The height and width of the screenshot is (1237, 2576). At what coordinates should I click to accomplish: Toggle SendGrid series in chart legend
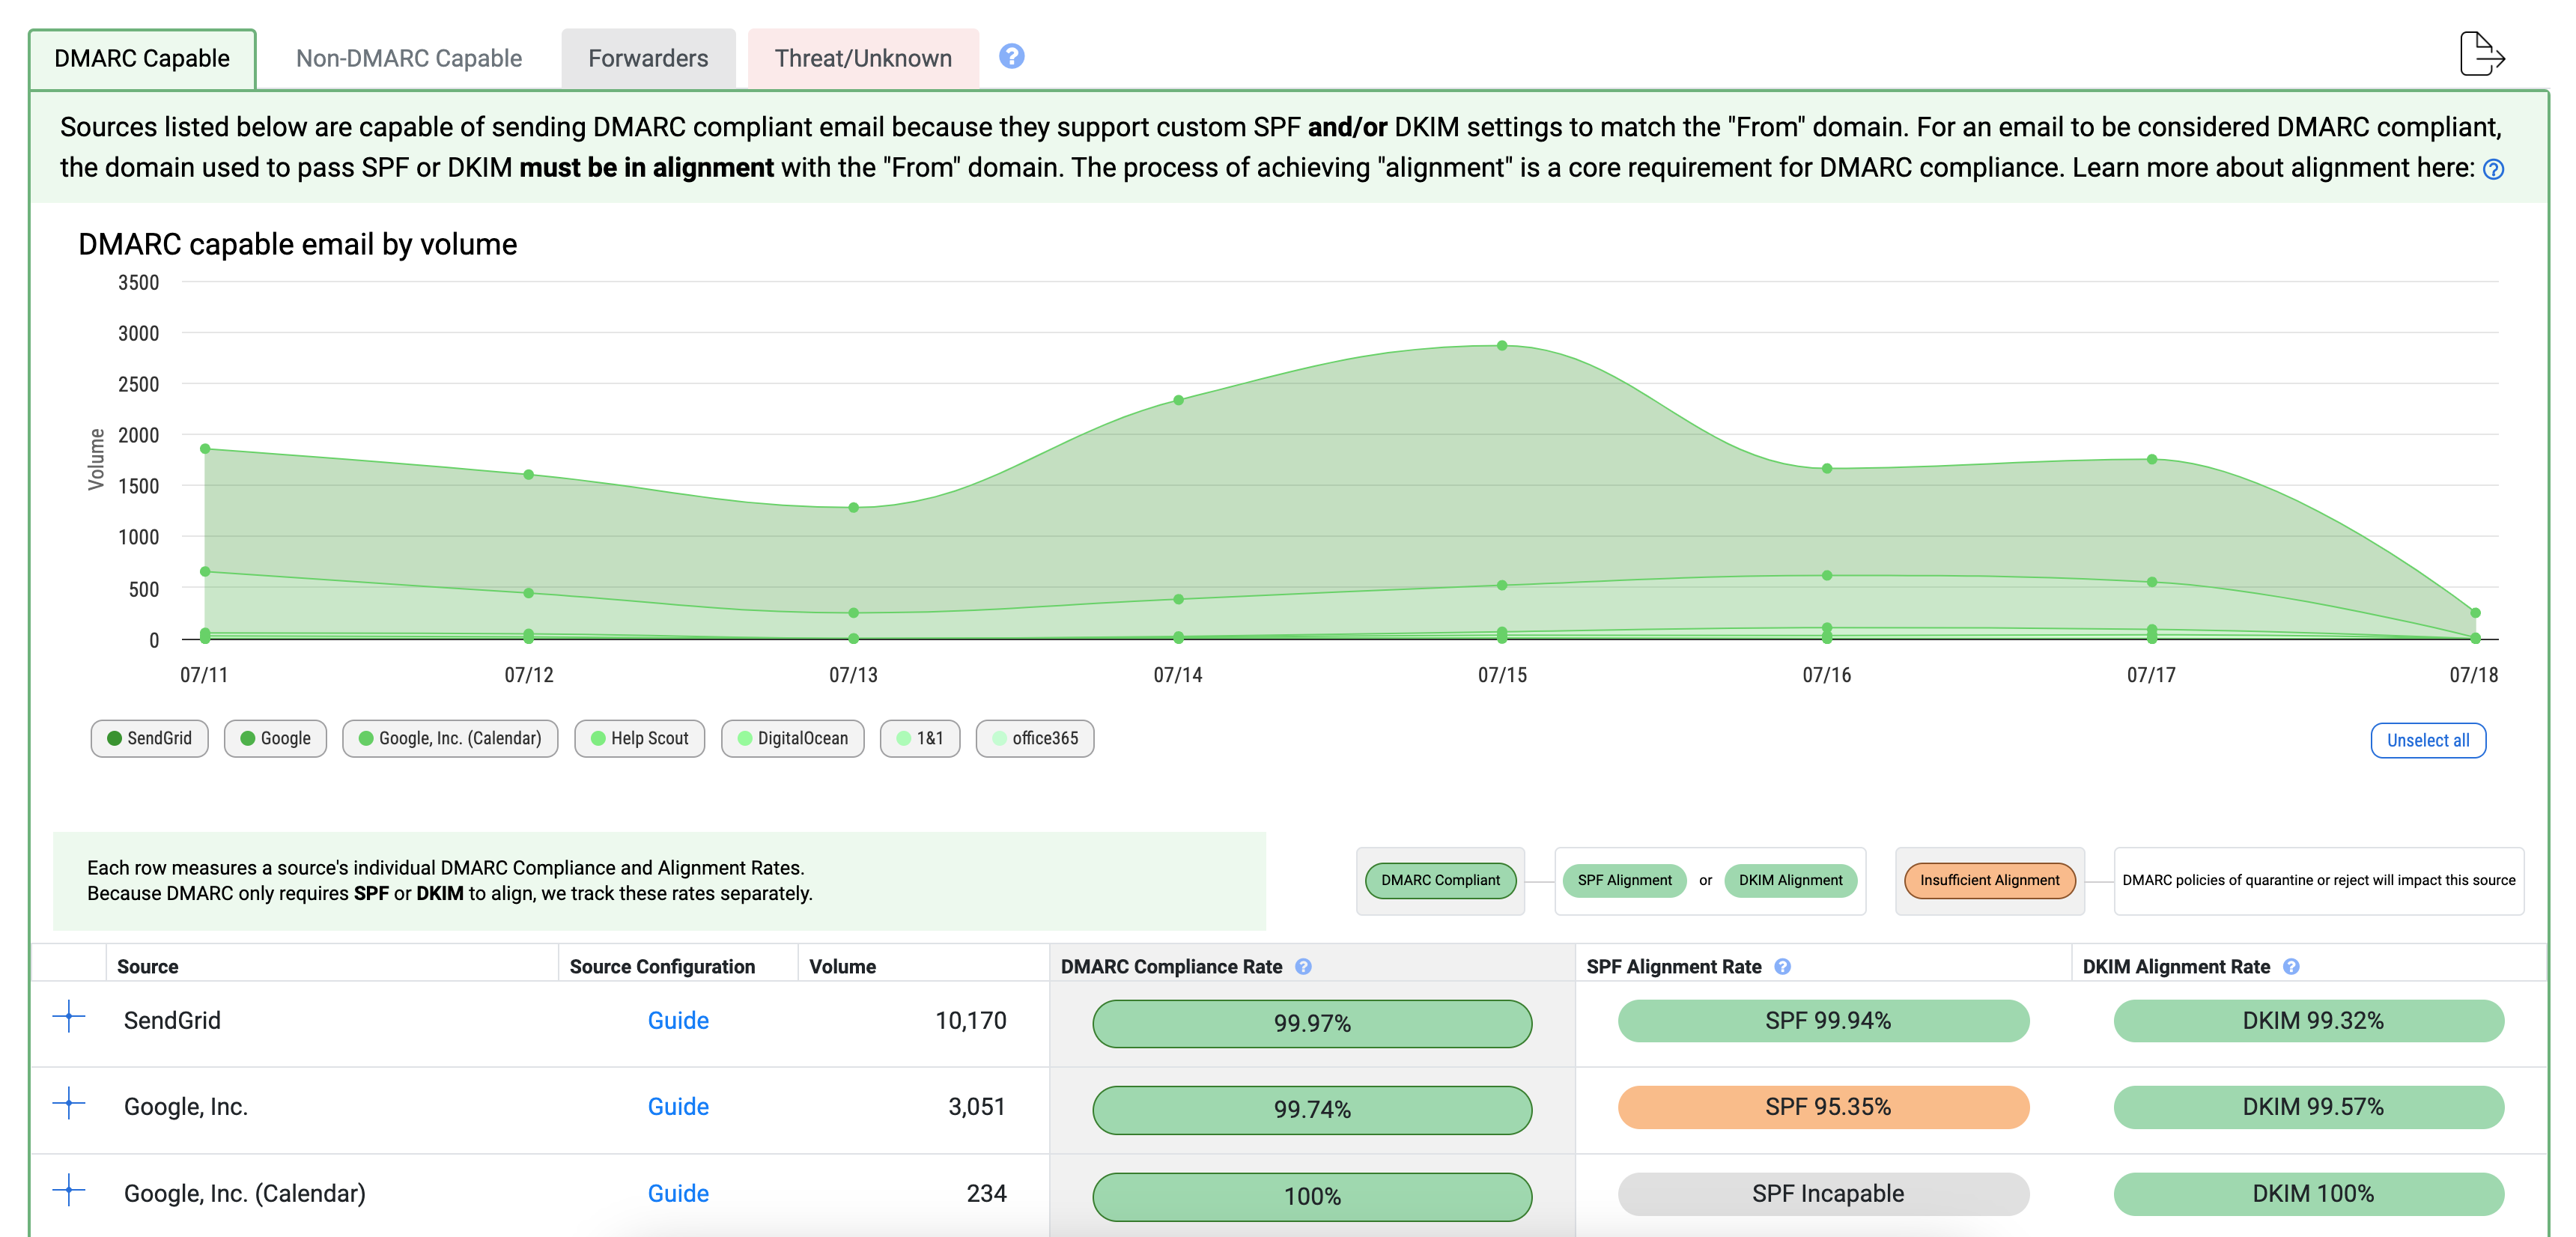coord(150,738)
